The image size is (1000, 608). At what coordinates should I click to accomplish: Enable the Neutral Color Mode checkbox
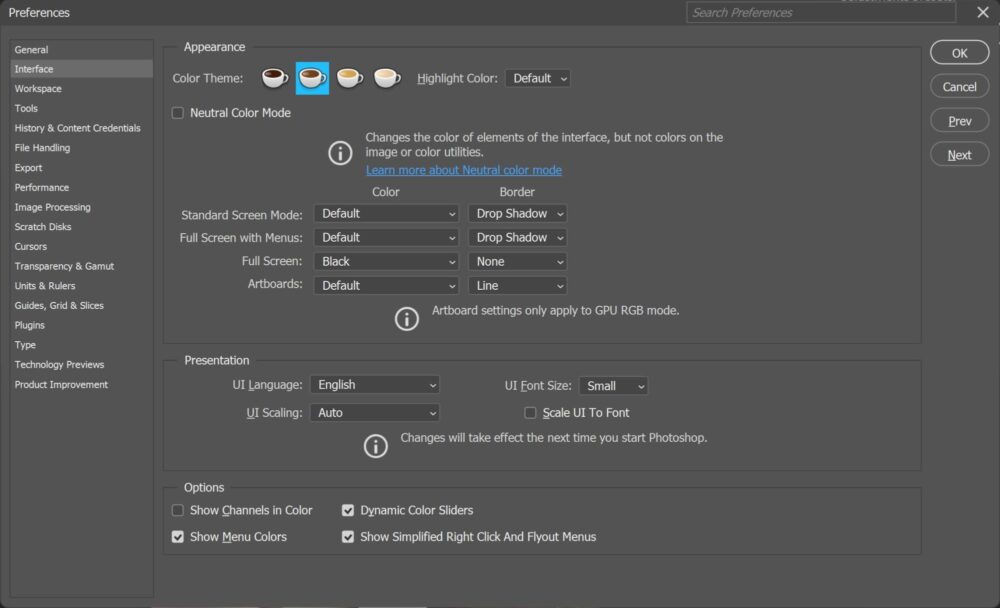[178, 113]
